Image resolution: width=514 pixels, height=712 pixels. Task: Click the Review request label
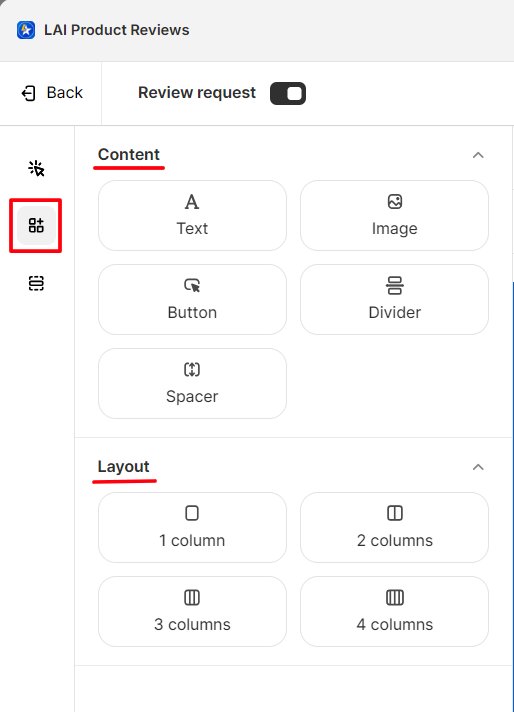[x=197, y=93]
